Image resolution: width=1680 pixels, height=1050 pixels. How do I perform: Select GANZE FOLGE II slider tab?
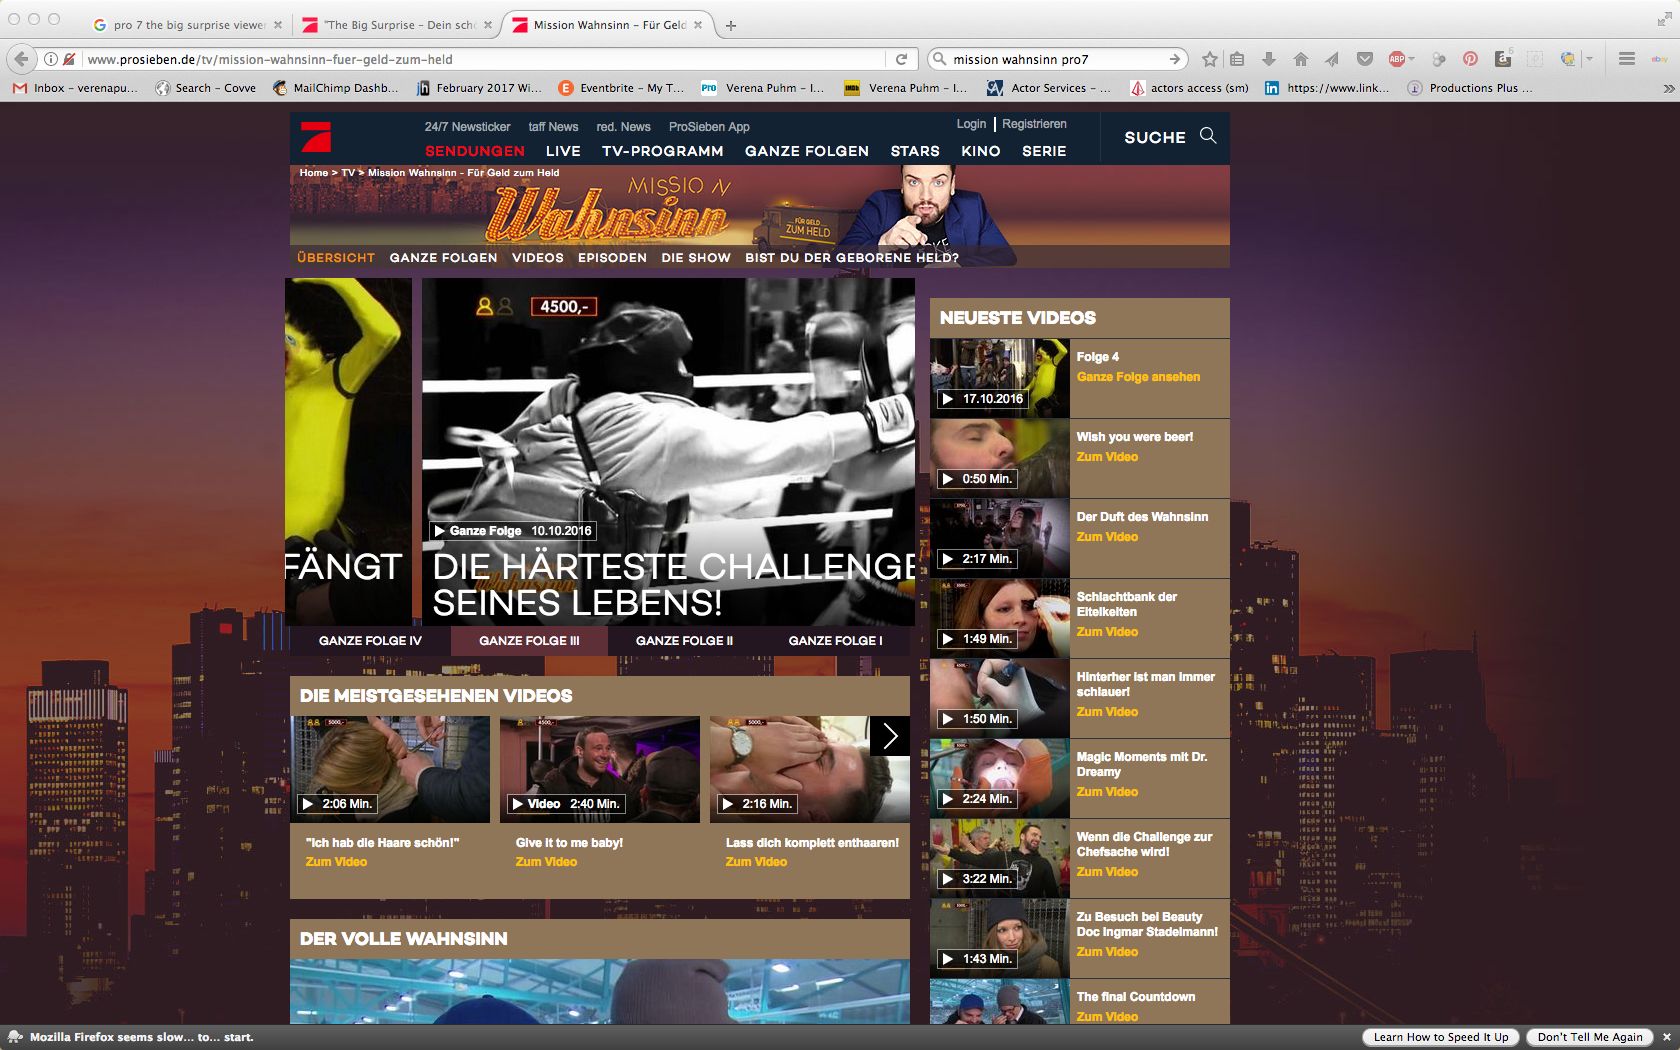(x=684, y=641)
